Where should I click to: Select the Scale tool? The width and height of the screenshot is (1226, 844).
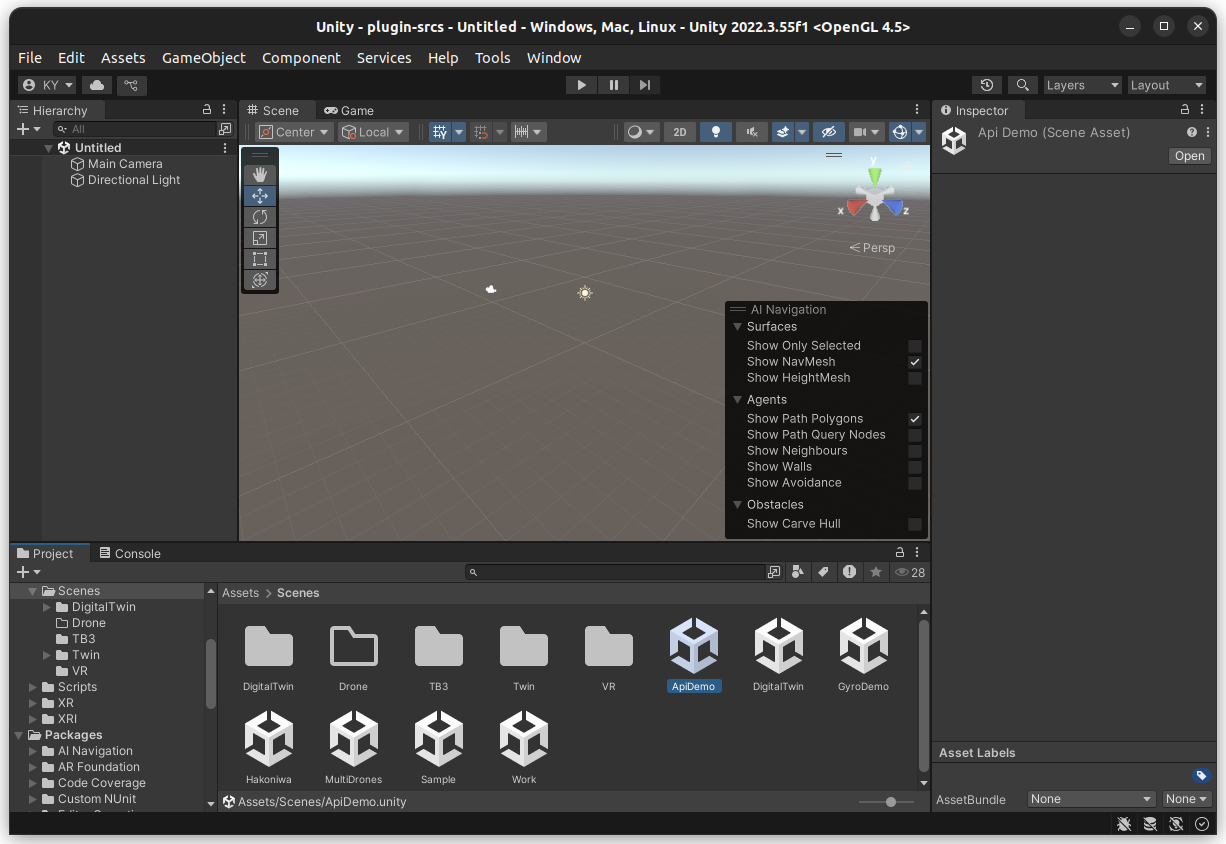point(260,238)
